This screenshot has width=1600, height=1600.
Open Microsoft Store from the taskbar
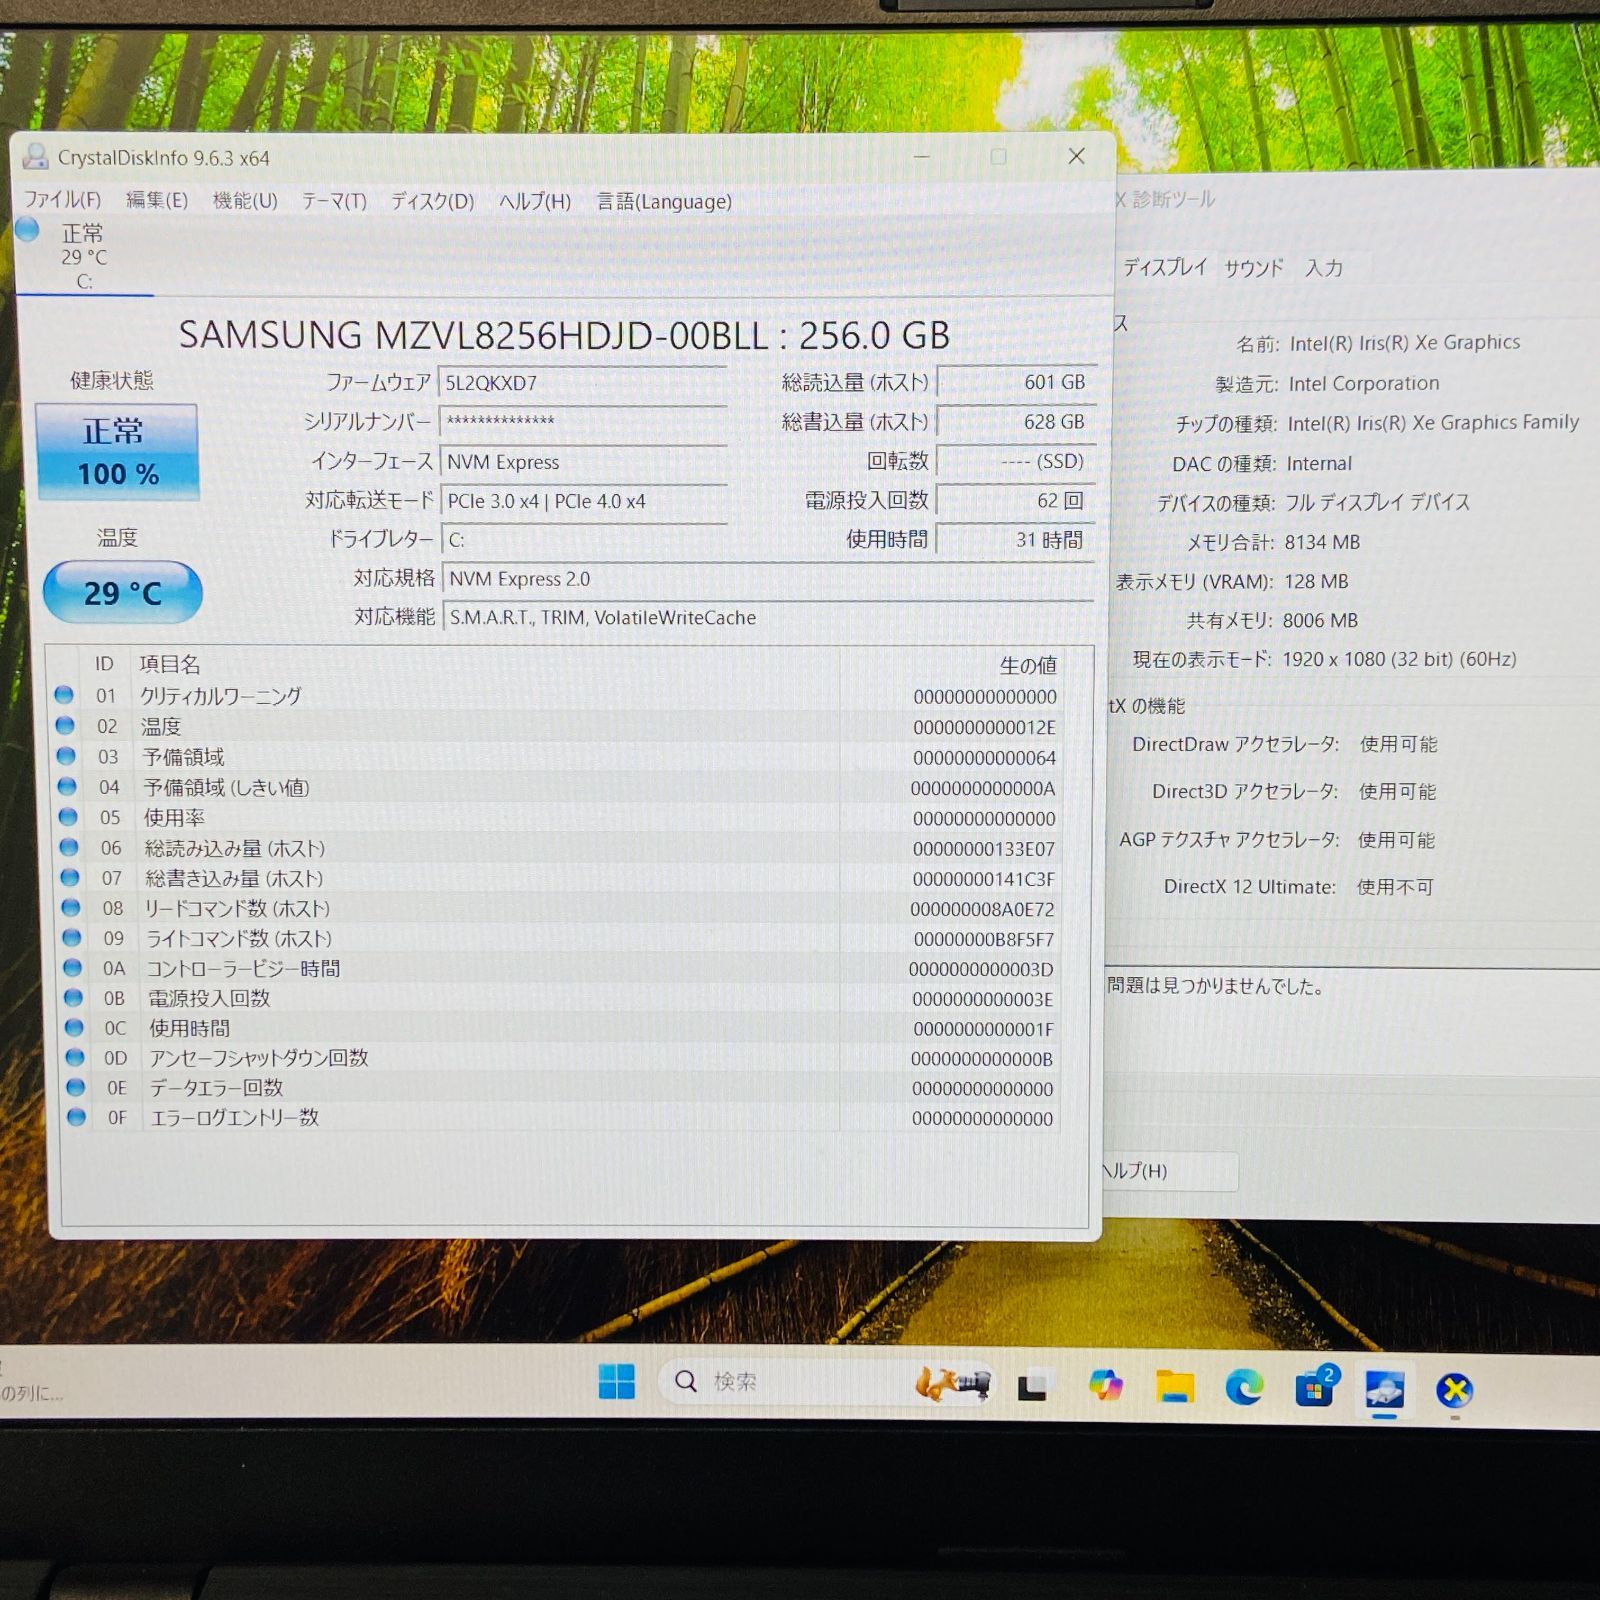pyautogui.click(x=1314, y=1389)
